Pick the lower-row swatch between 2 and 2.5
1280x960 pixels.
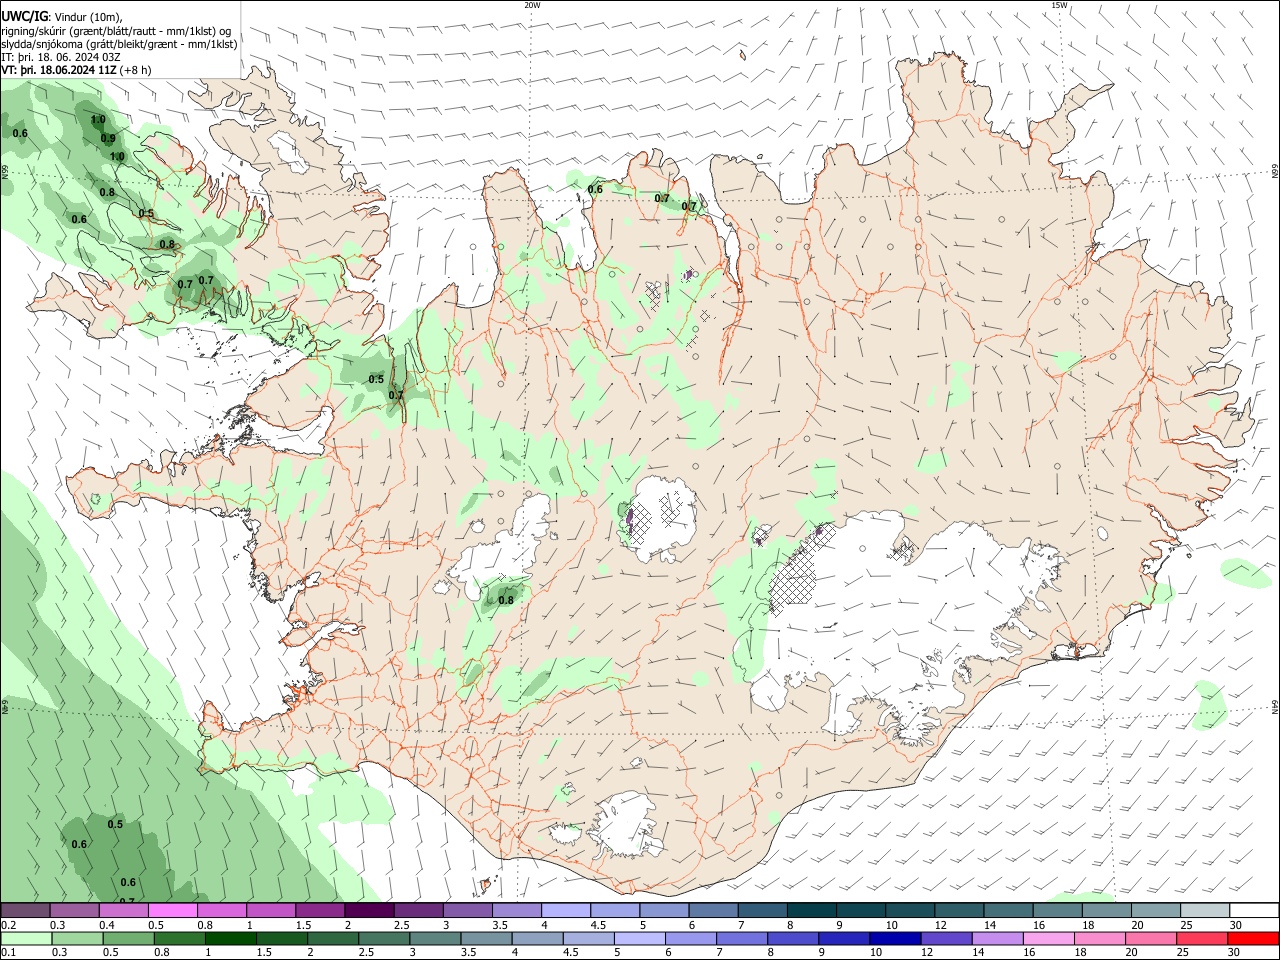pos(332,938)
